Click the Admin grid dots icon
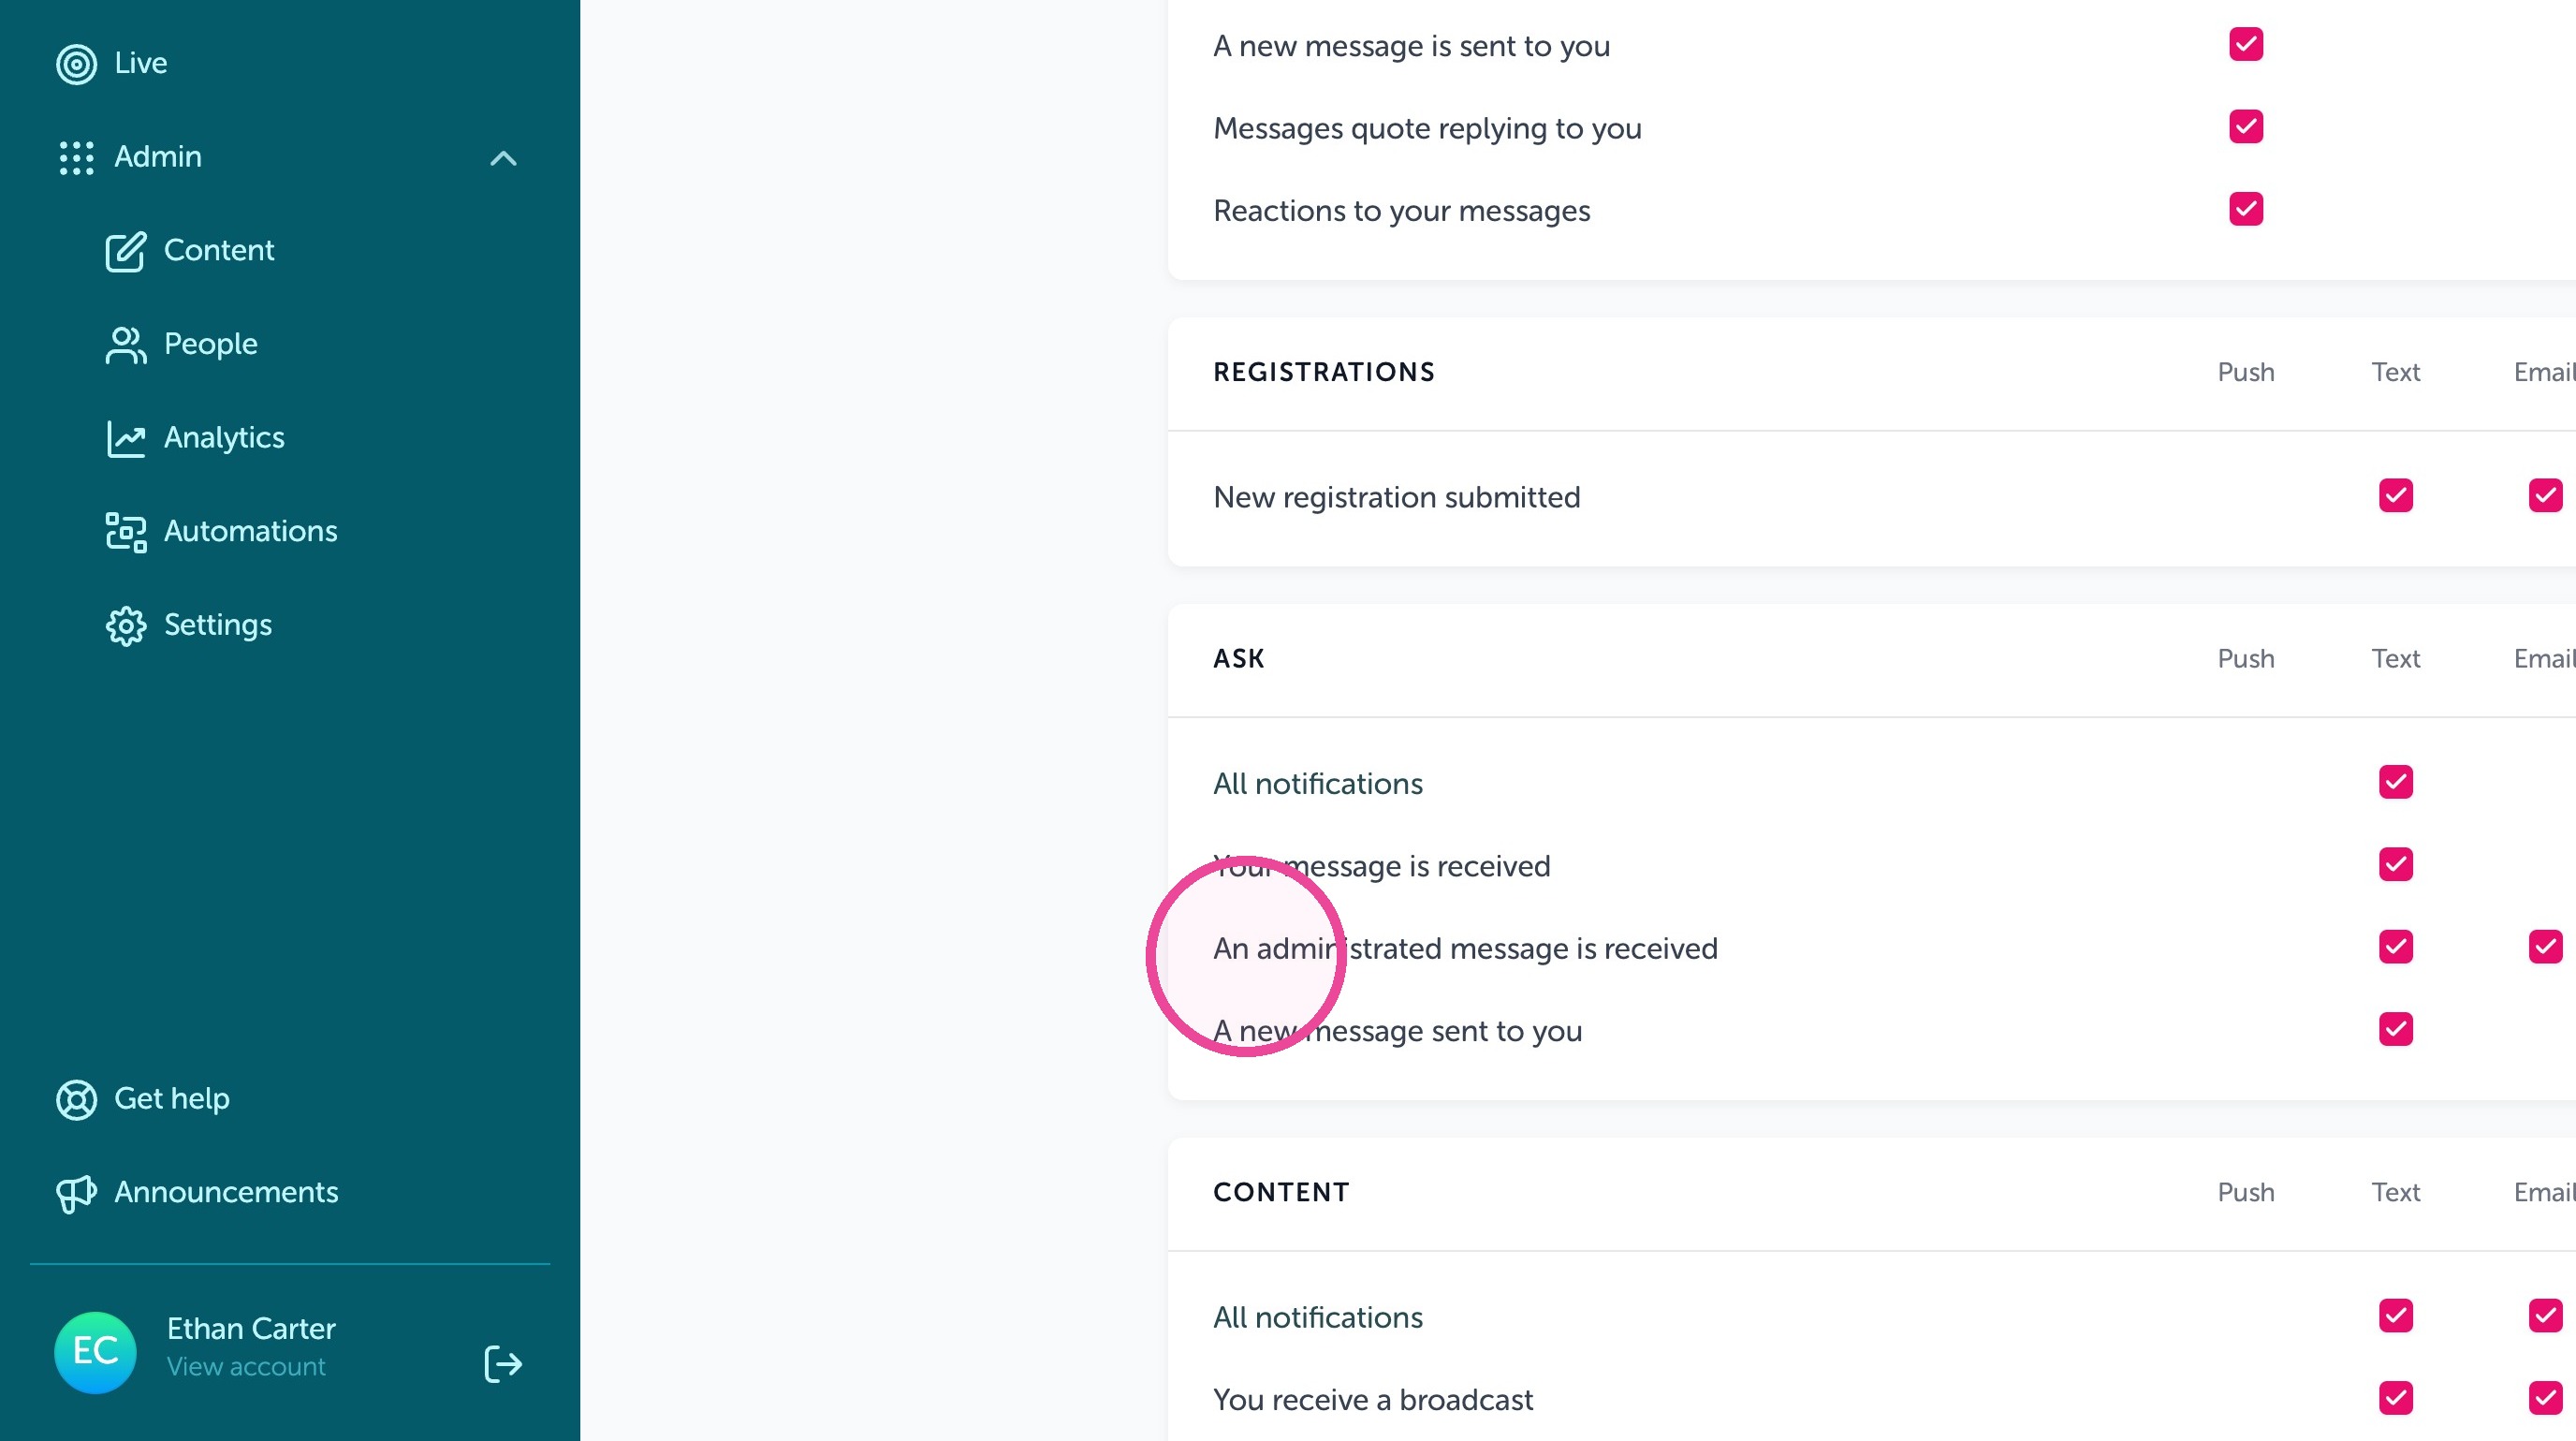The height and width of the screenshot is (1441, 2576). tap(76, 158)
